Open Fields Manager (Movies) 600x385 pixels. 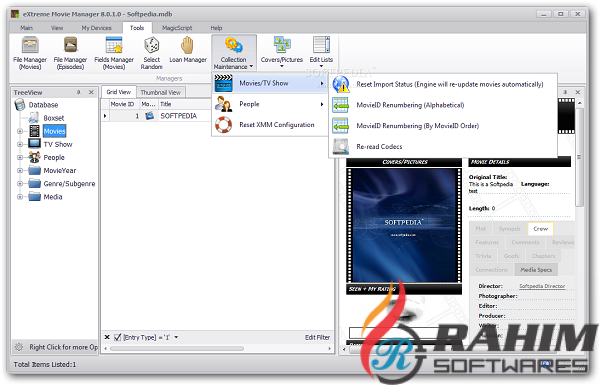(114, 53)
